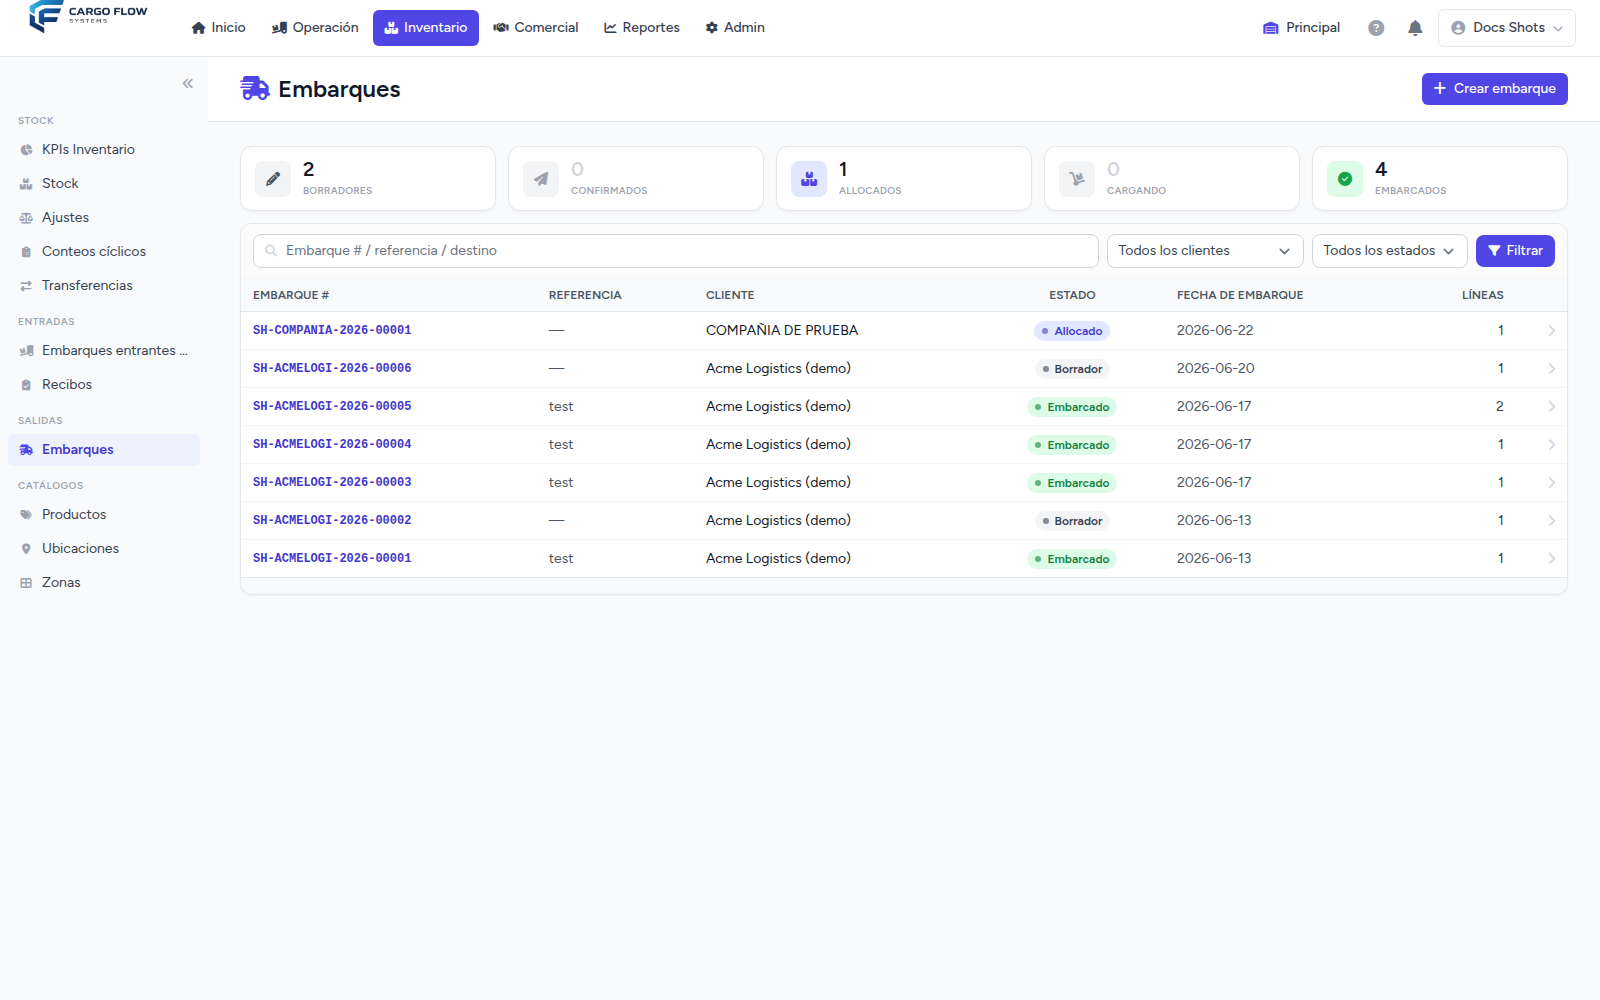Click the Recibos clipboard icon
This screenshot has height=1000, width=1600.
[26, 385]
